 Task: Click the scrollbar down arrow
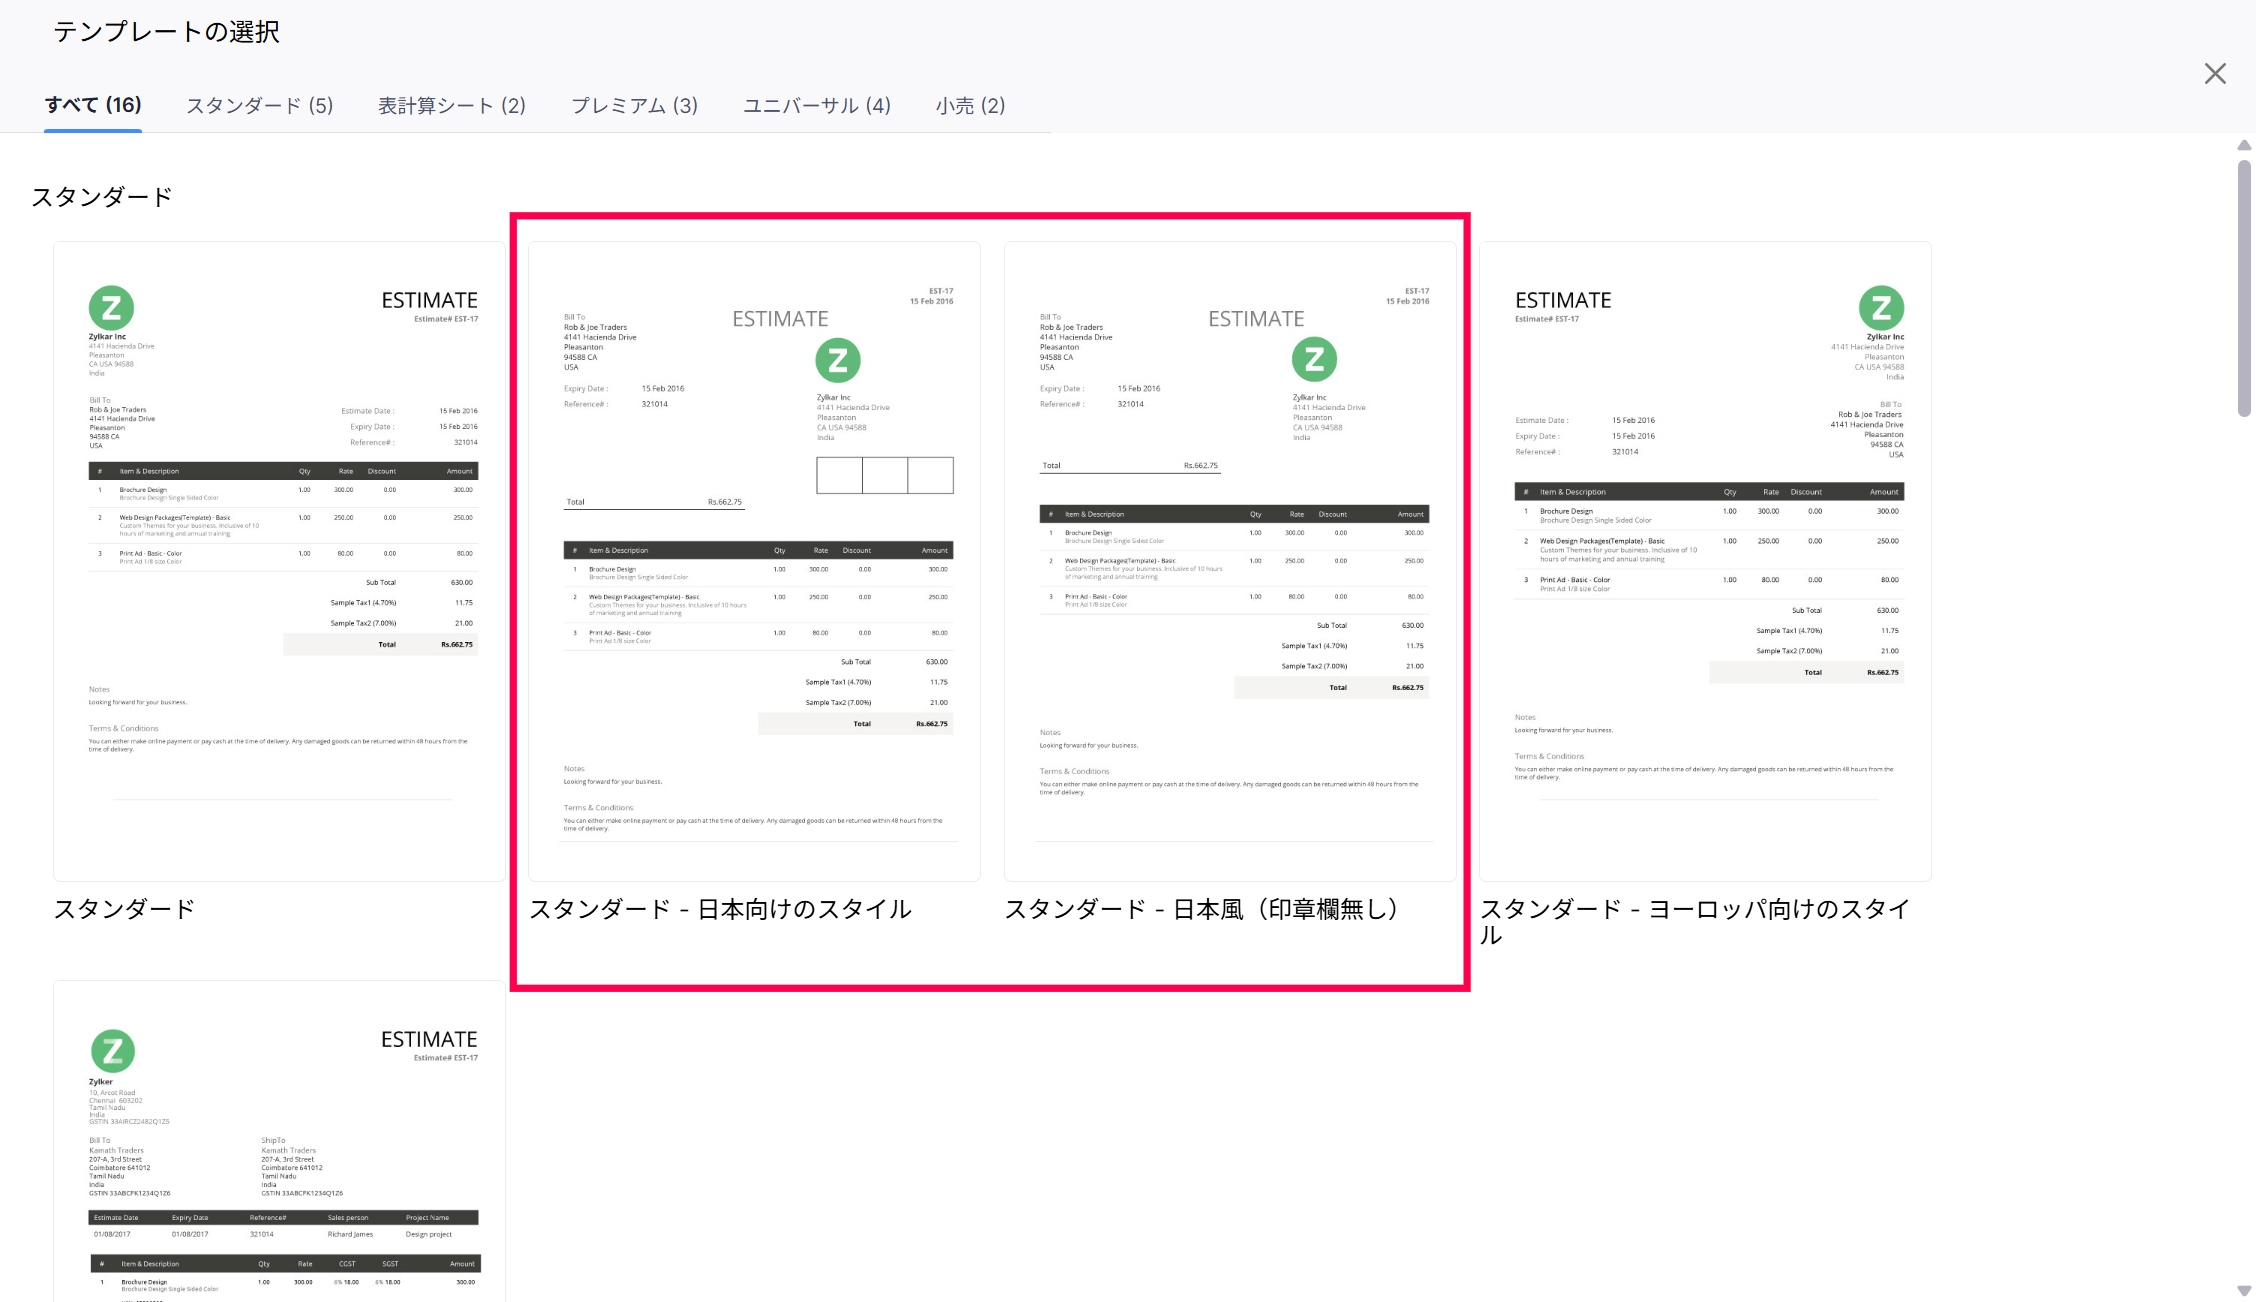click(x=2244, y=1291)
